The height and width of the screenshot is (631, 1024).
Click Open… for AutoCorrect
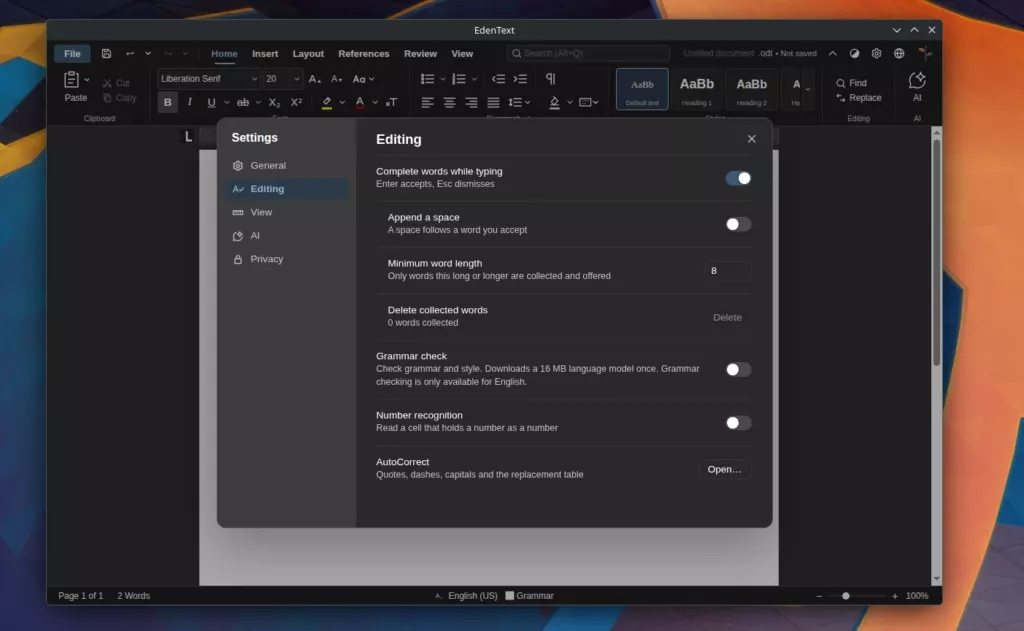coord(724,469)
